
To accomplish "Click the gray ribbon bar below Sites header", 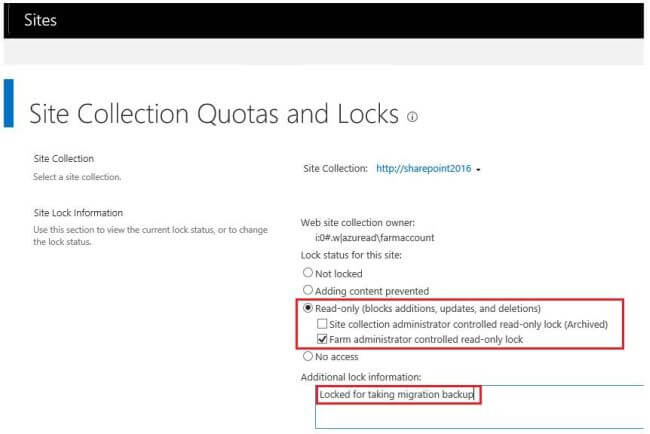I will [325, 52].
